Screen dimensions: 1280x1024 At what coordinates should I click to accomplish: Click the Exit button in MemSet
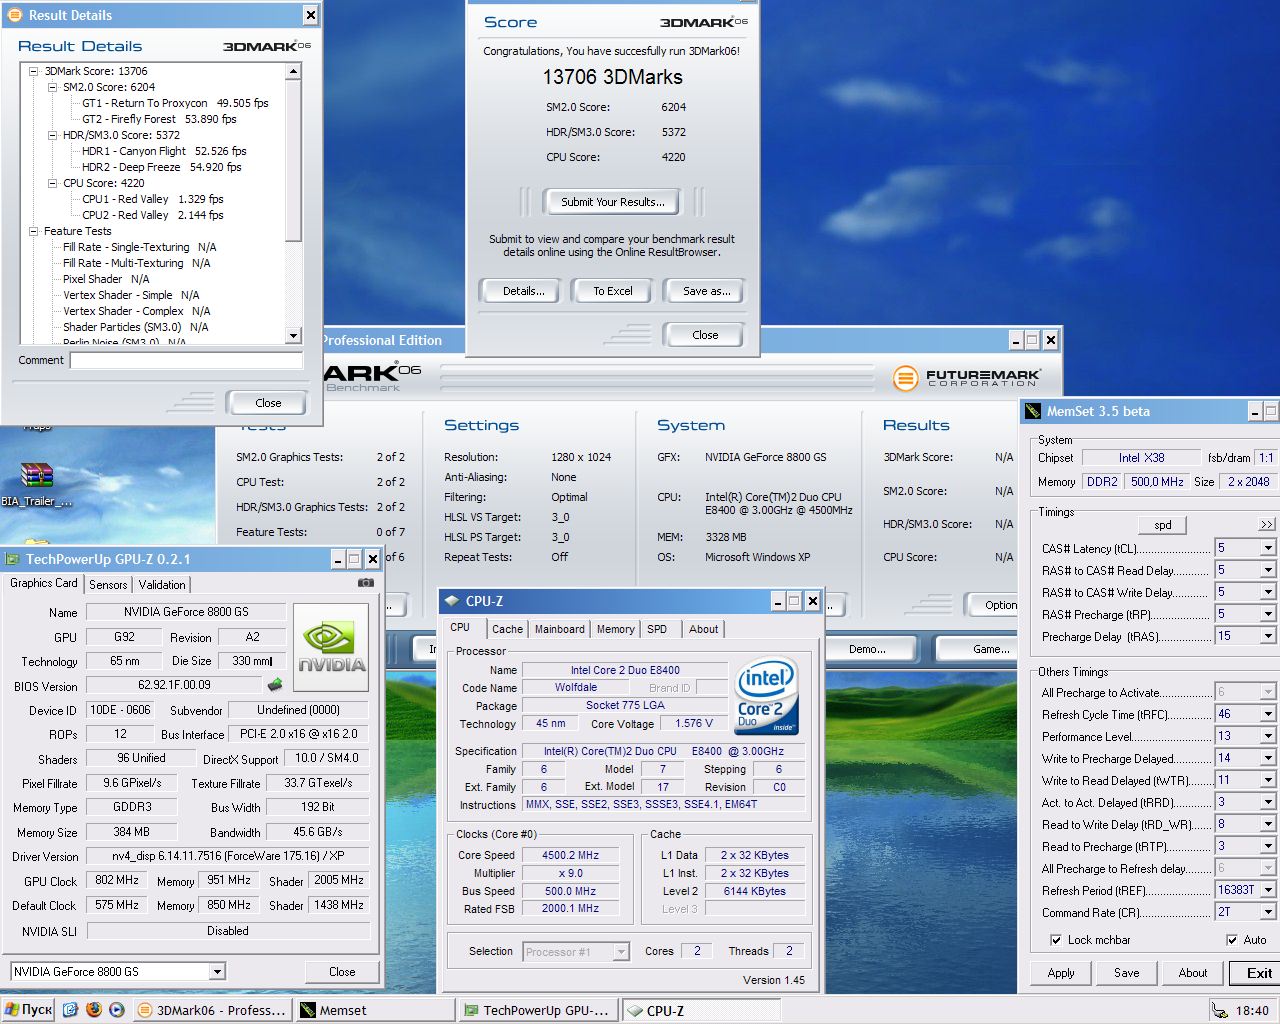pos(1258,973)
